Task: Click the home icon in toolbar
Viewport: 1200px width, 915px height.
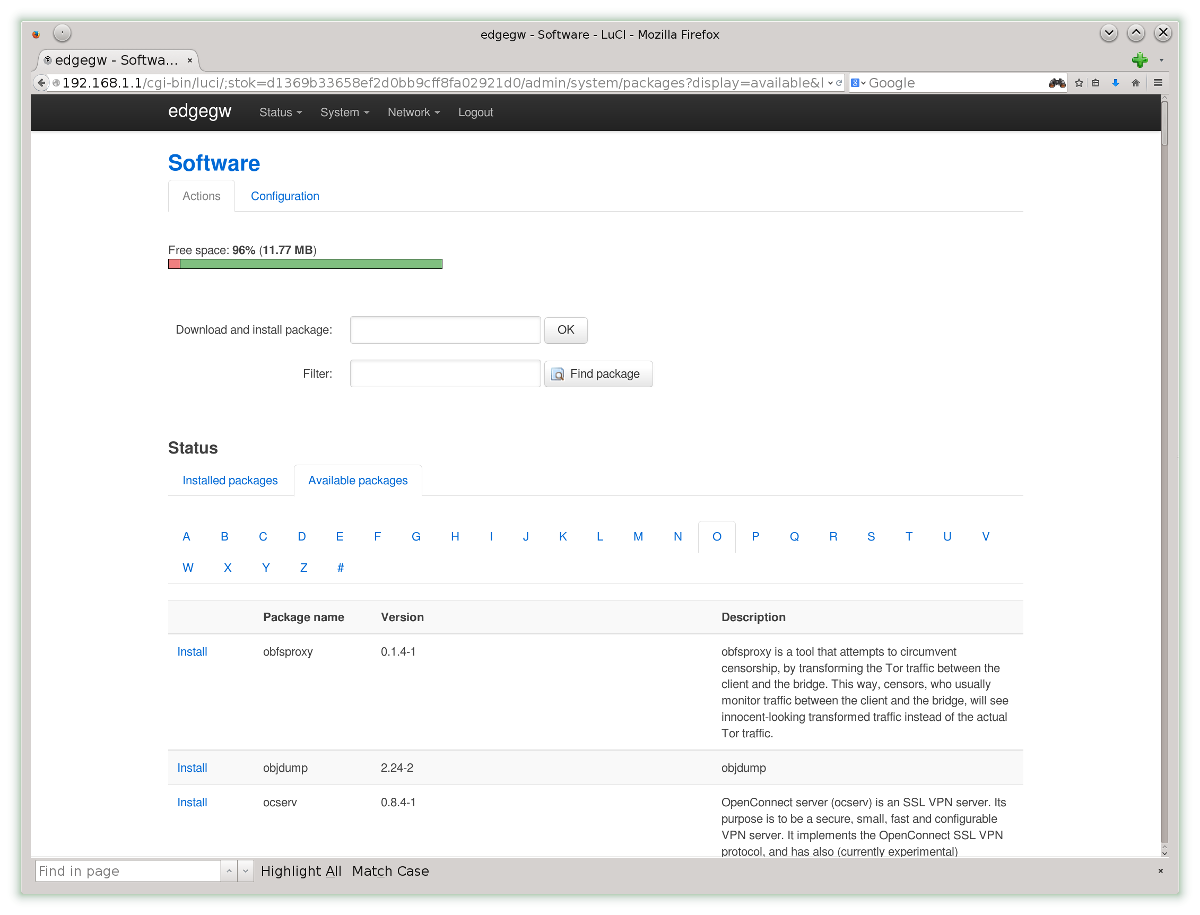Action: (1135, 83)
